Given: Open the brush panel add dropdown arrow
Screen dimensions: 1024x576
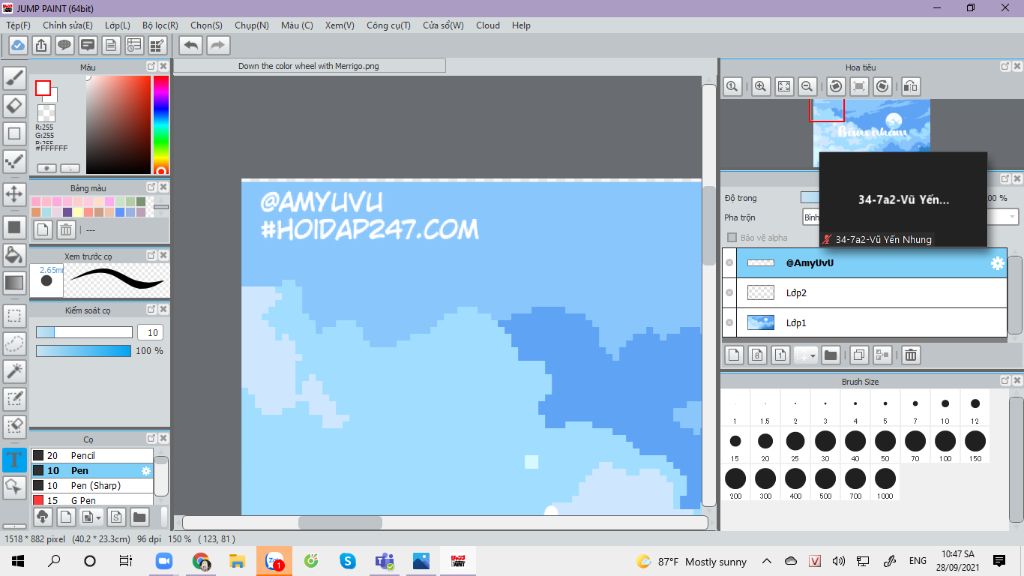Looking at the screenshot, I should click(x=98, y=518).
